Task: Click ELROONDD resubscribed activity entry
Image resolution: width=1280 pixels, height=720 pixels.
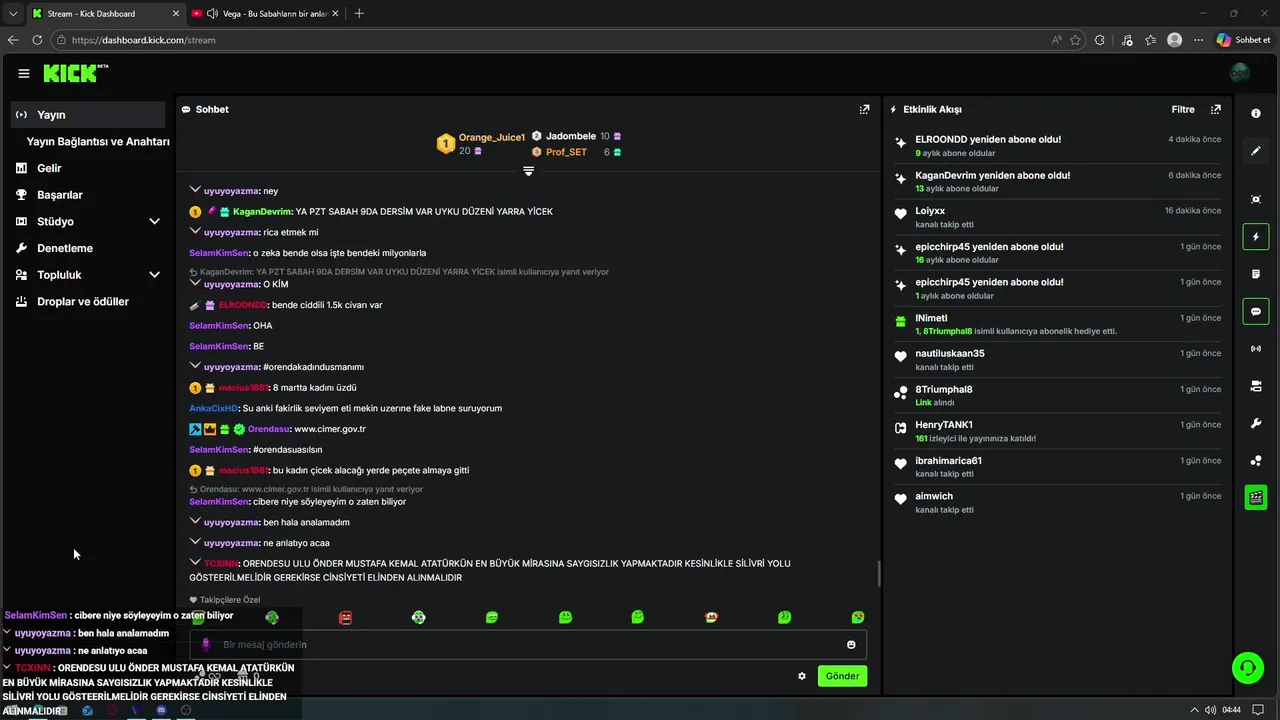Action: (1058, 146)
